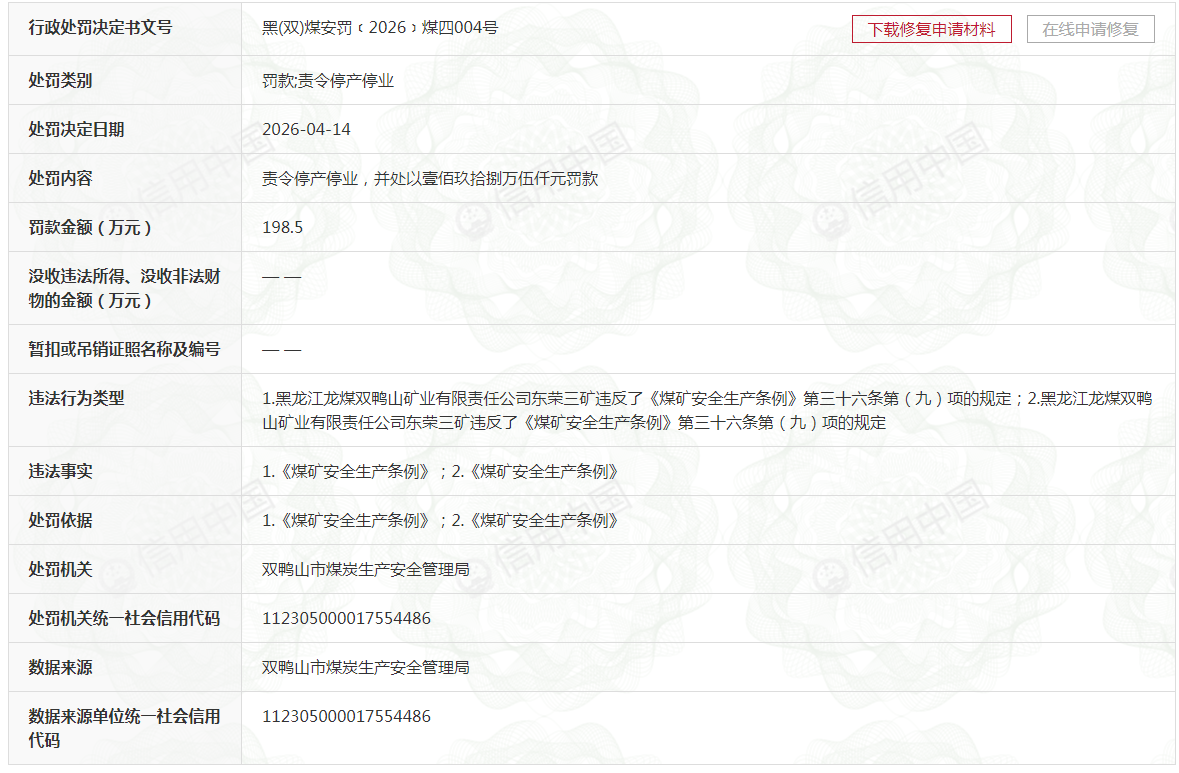
Task: Click the penalty type value 罚款;责令停产停业
Action: 328,80
